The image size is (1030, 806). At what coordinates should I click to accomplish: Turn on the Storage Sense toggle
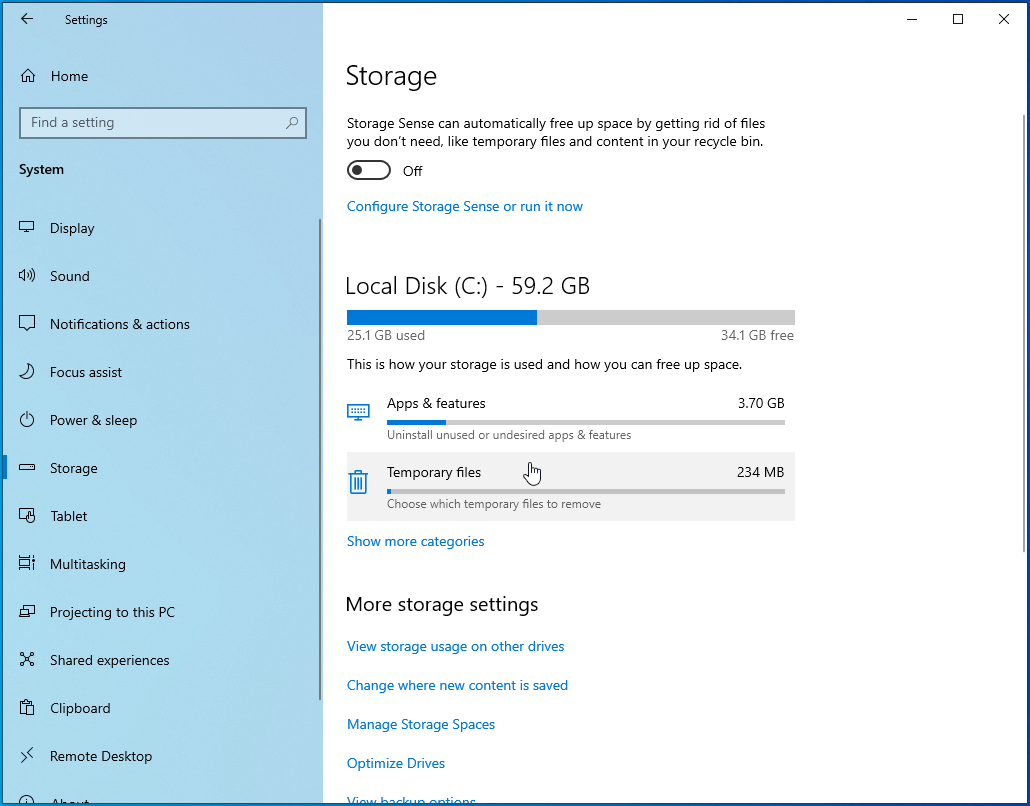tap(368, 171)
